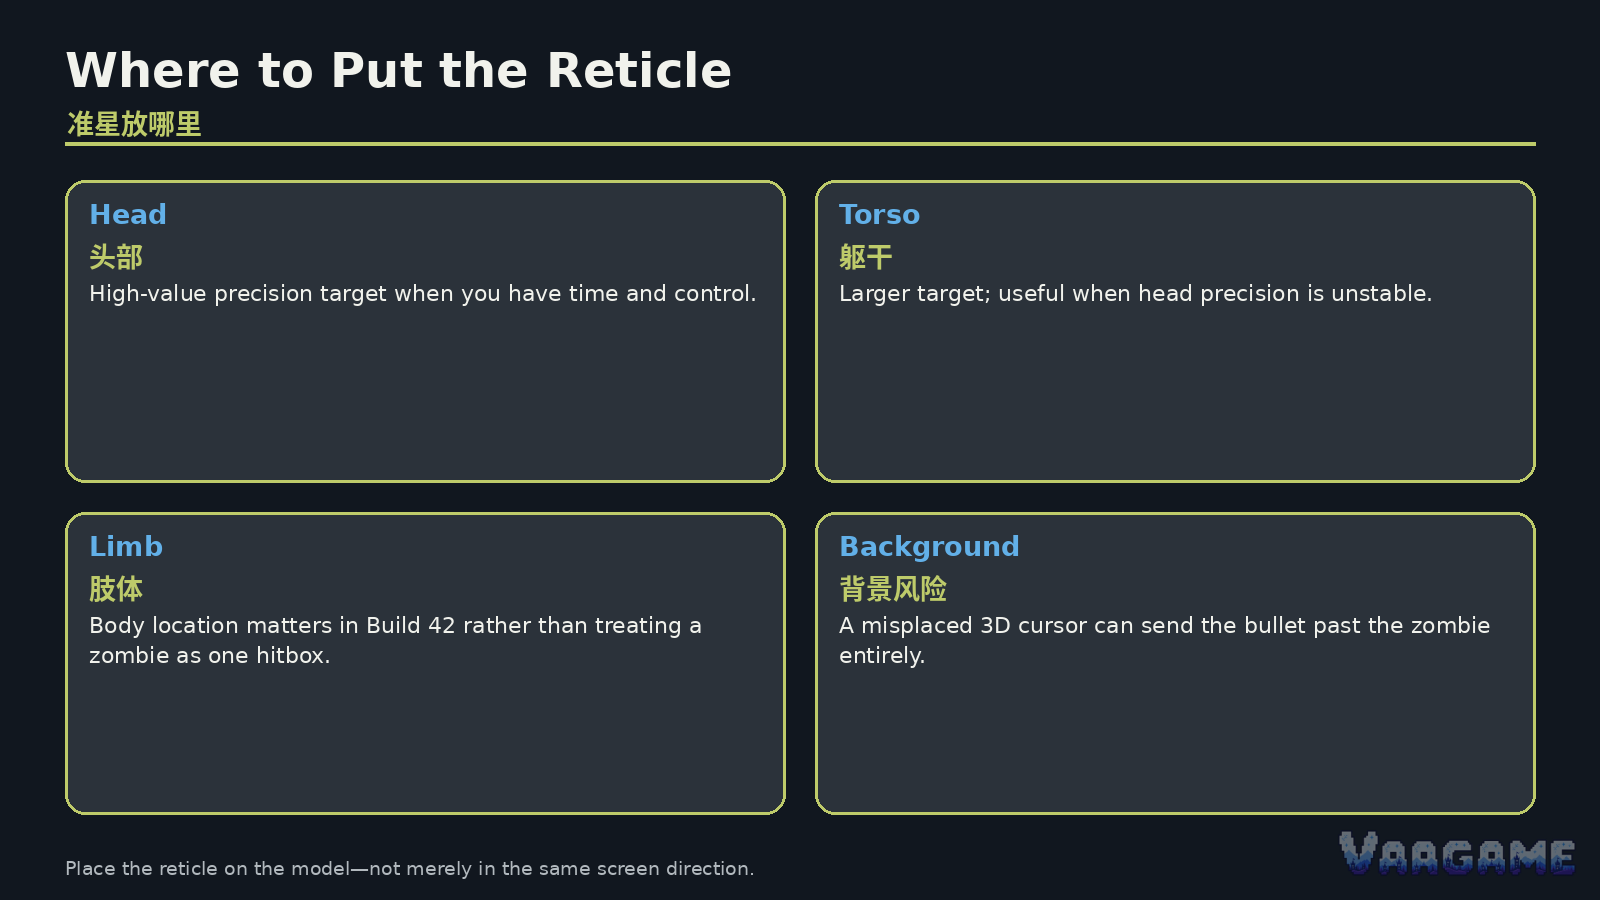This screenshot has height=900, width=1600.
Task: Select the Background card heading
Action: coord(929,547)
